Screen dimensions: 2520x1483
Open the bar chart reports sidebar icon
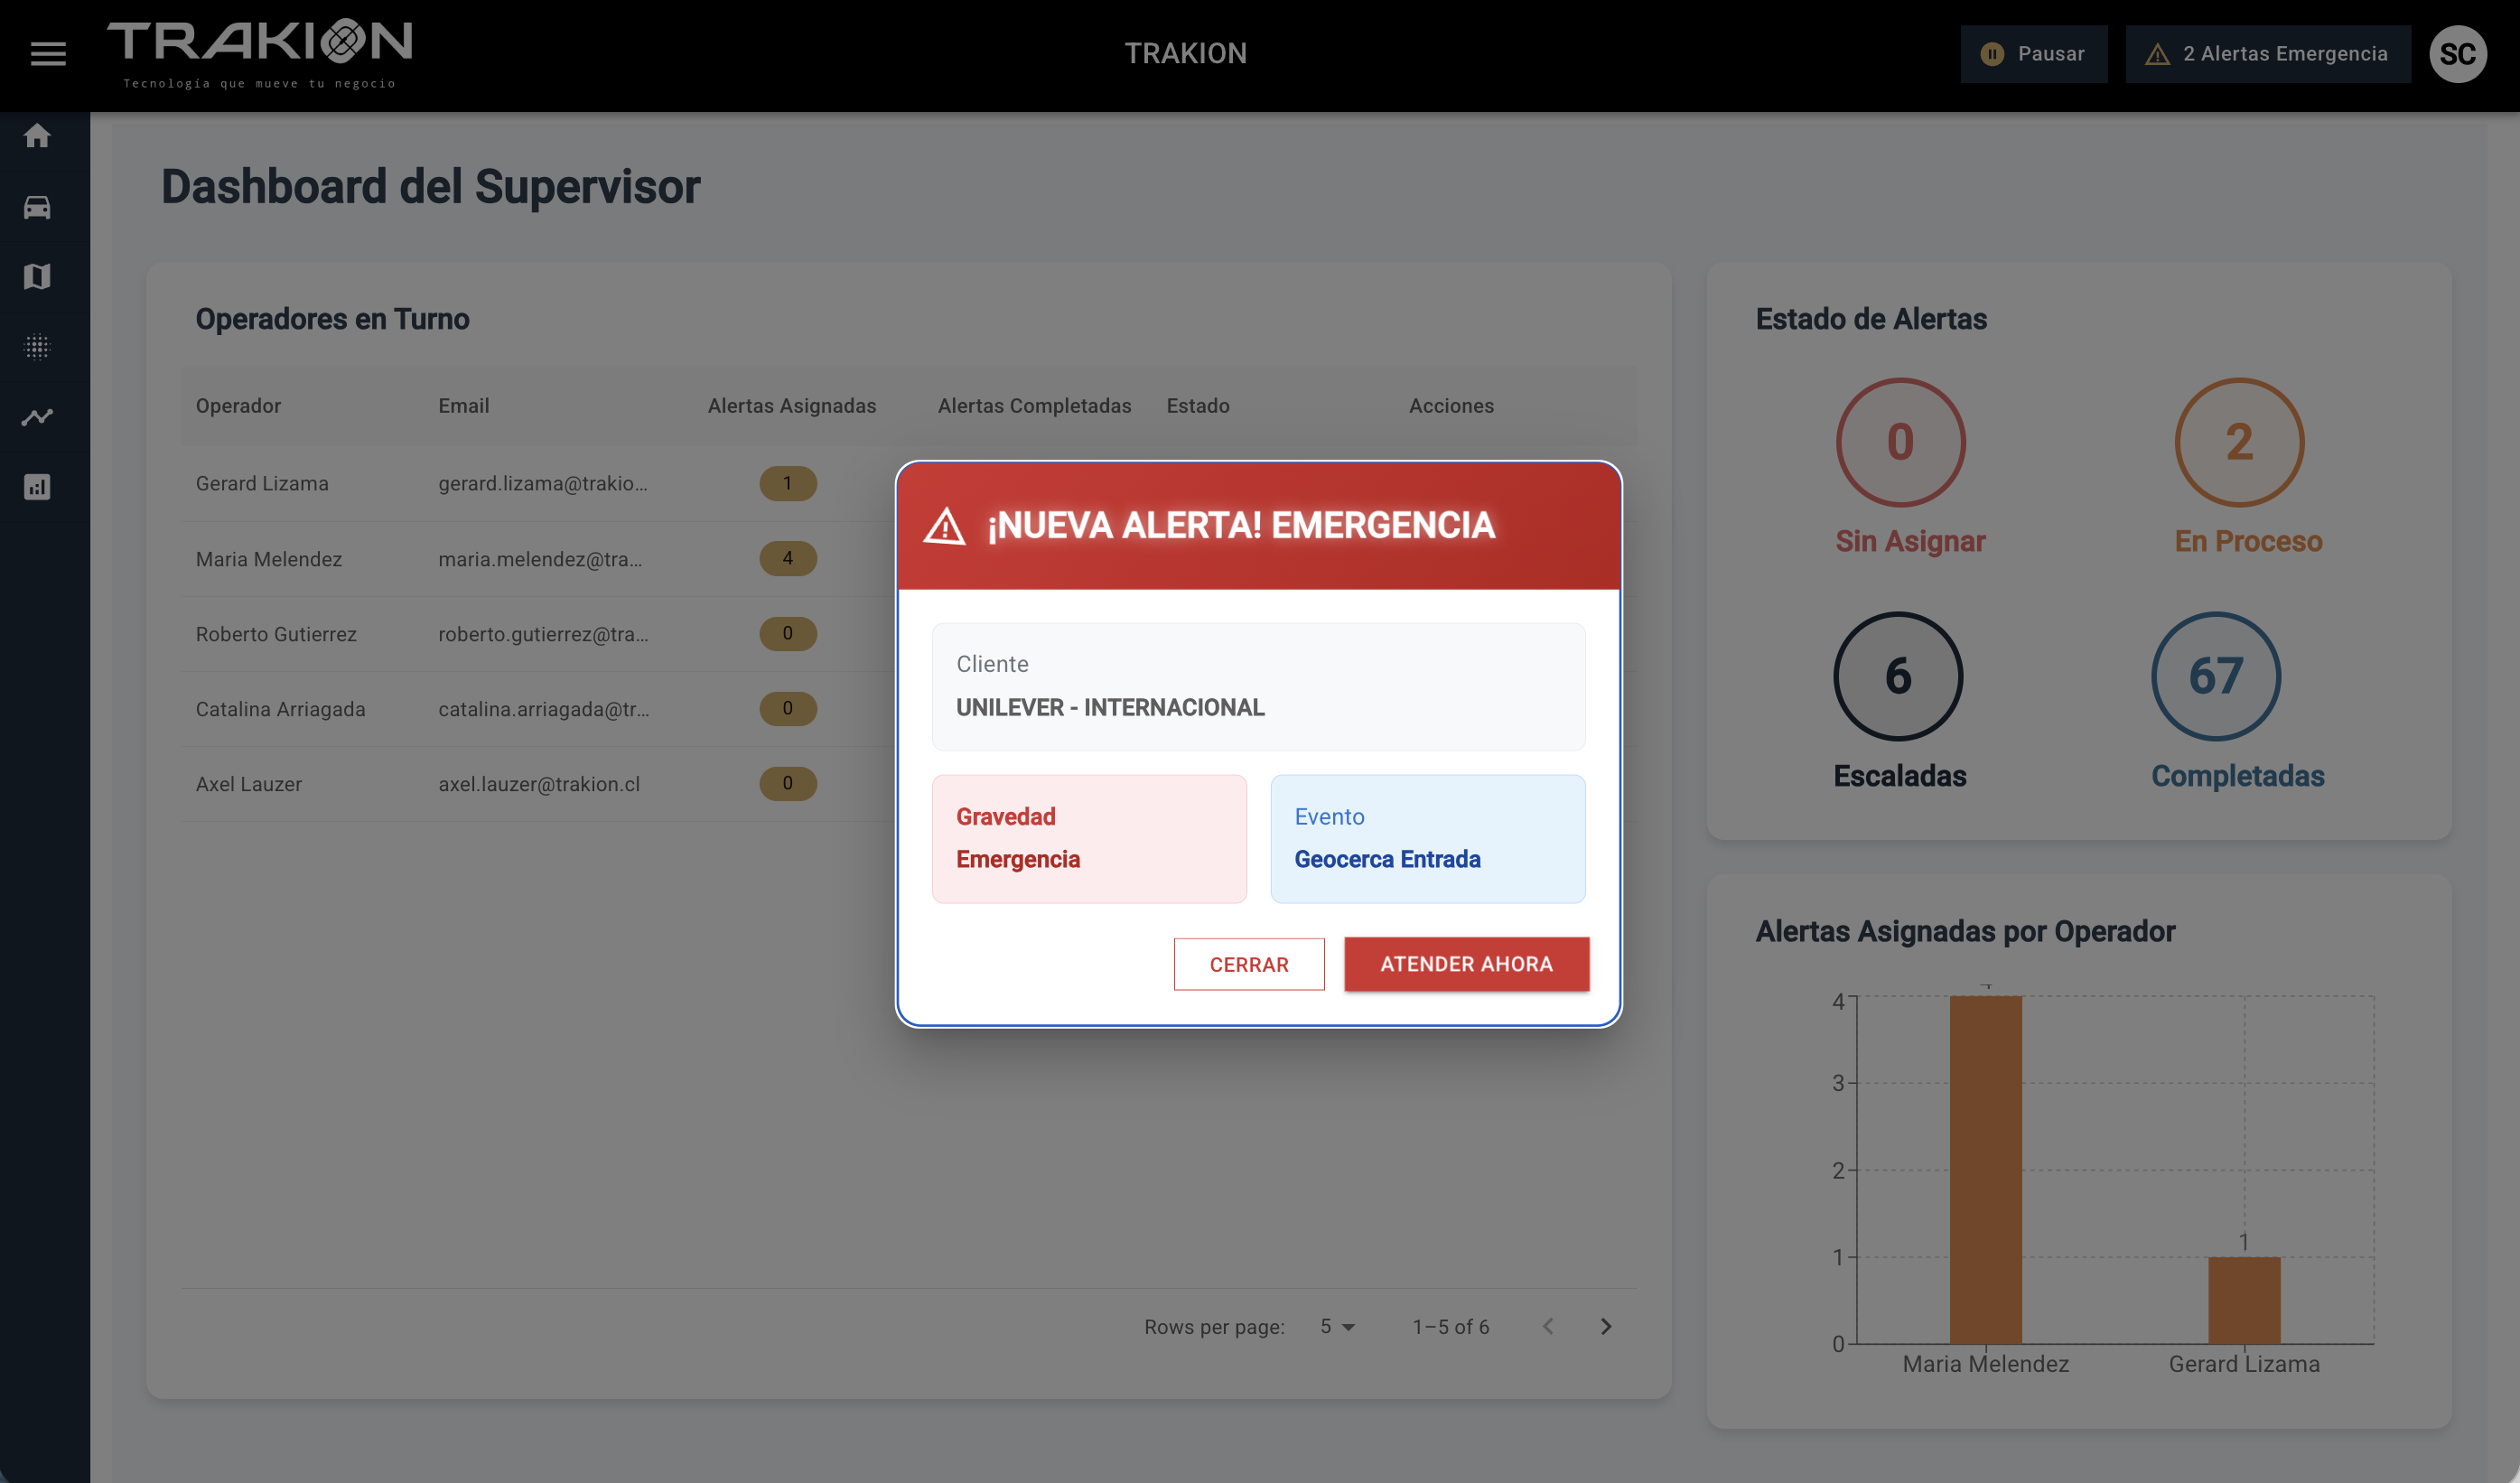click(x=37, y=487)
